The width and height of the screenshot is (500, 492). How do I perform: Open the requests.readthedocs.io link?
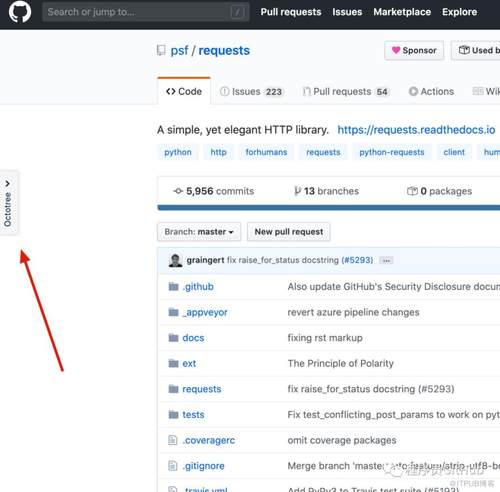coord(416,130)
